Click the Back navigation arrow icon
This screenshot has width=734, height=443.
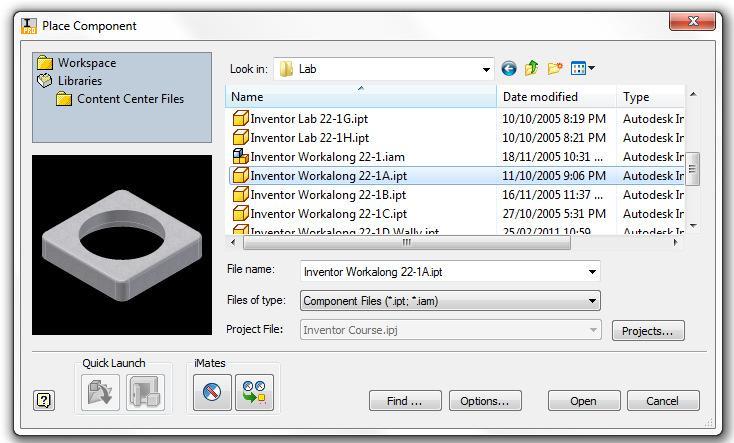click(x=509, y=69)
